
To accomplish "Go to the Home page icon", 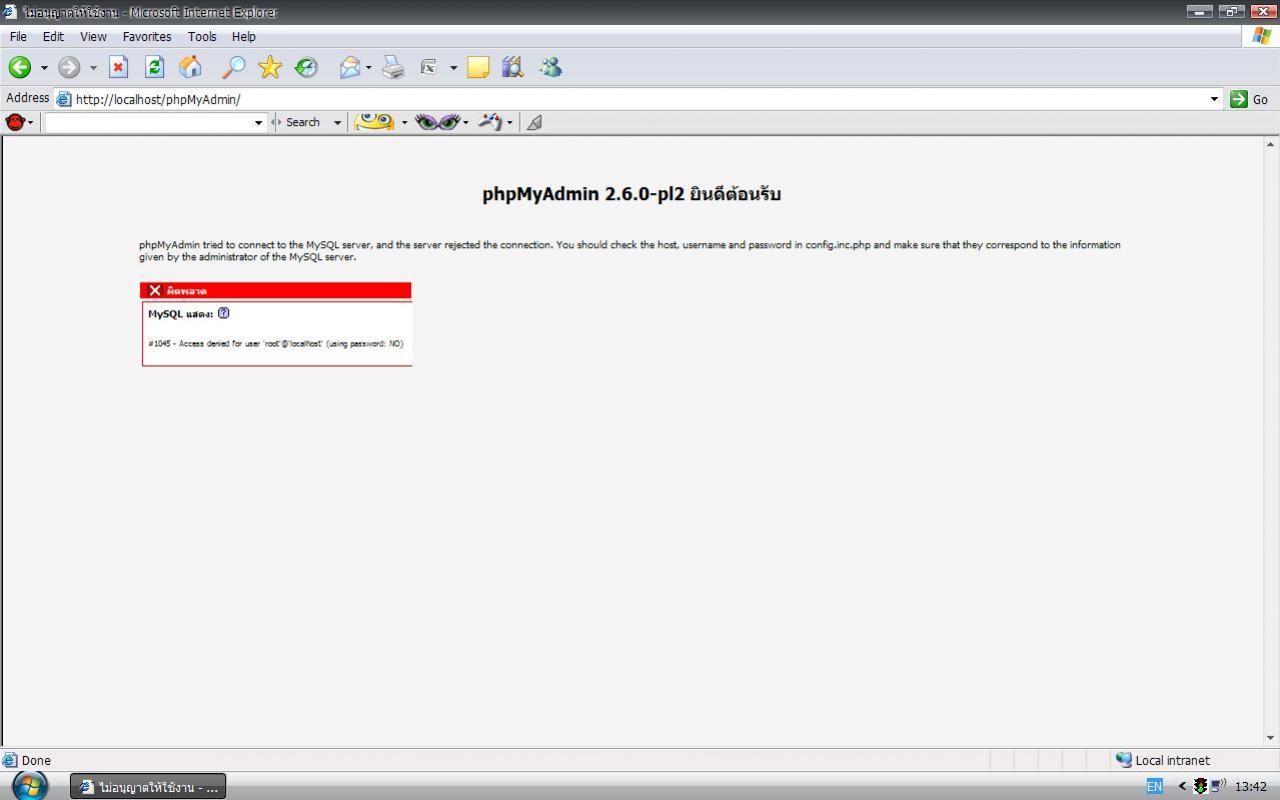I will click(190, 67).
